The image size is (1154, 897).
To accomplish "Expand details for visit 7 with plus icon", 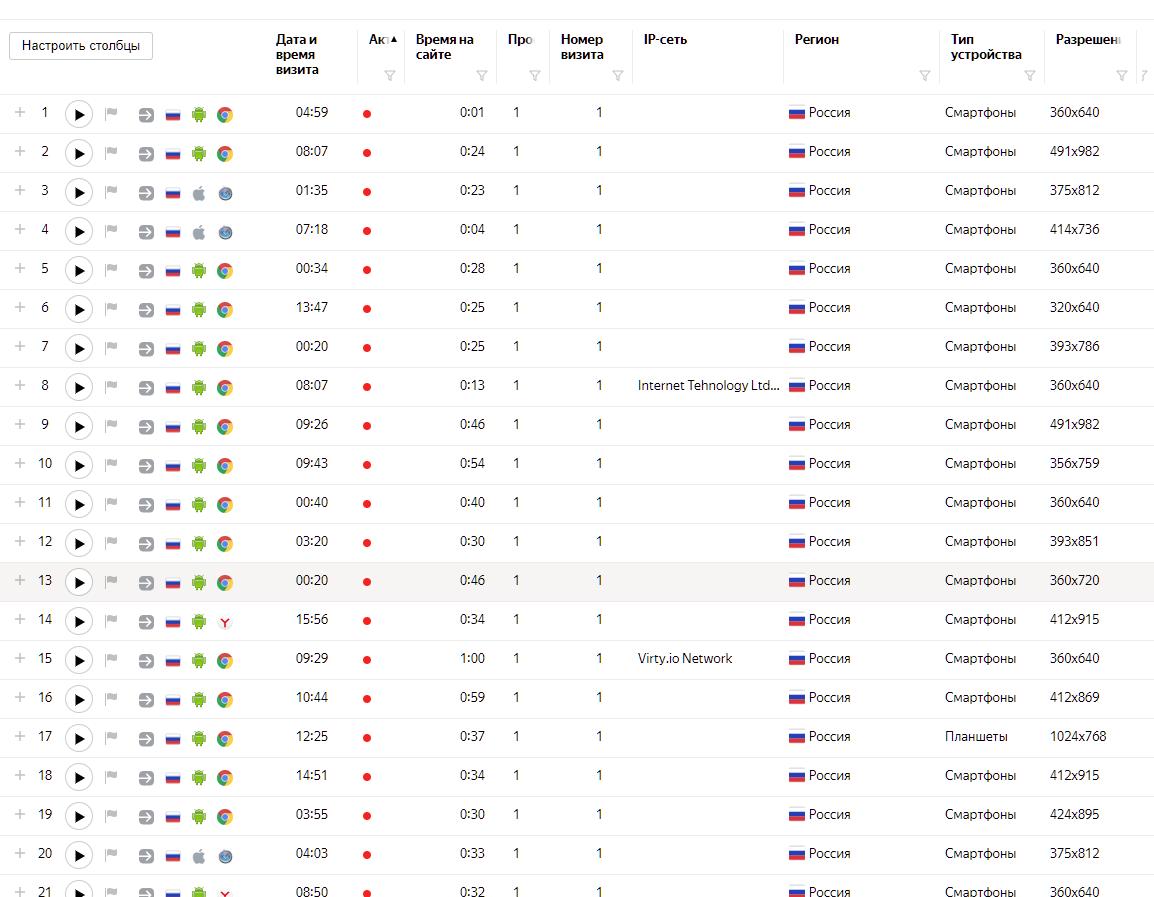I will [20, 346].
